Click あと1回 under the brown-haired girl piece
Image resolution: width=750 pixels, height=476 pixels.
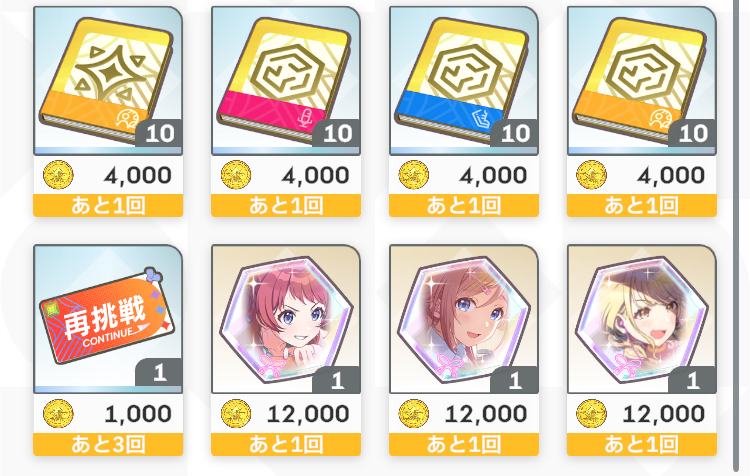[464, 444]
